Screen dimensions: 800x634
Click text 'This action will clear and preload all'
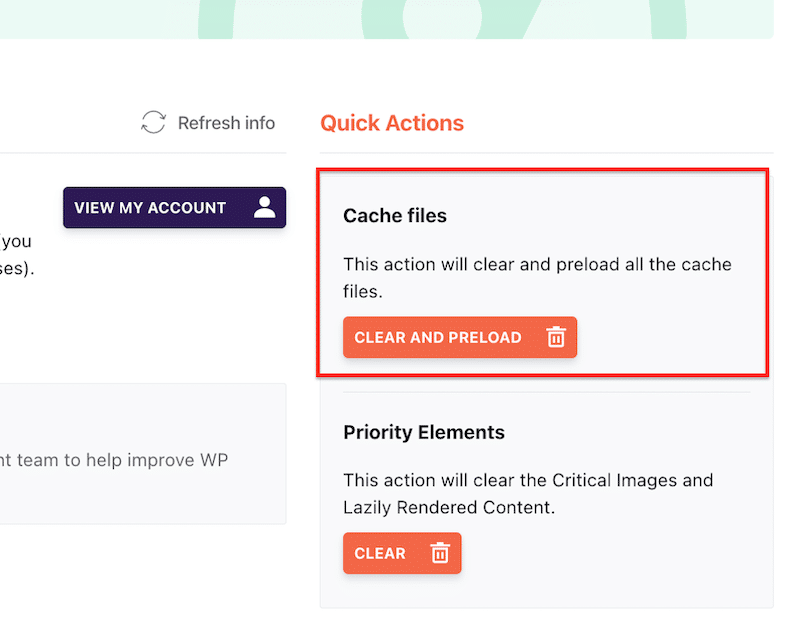(494, 264)
